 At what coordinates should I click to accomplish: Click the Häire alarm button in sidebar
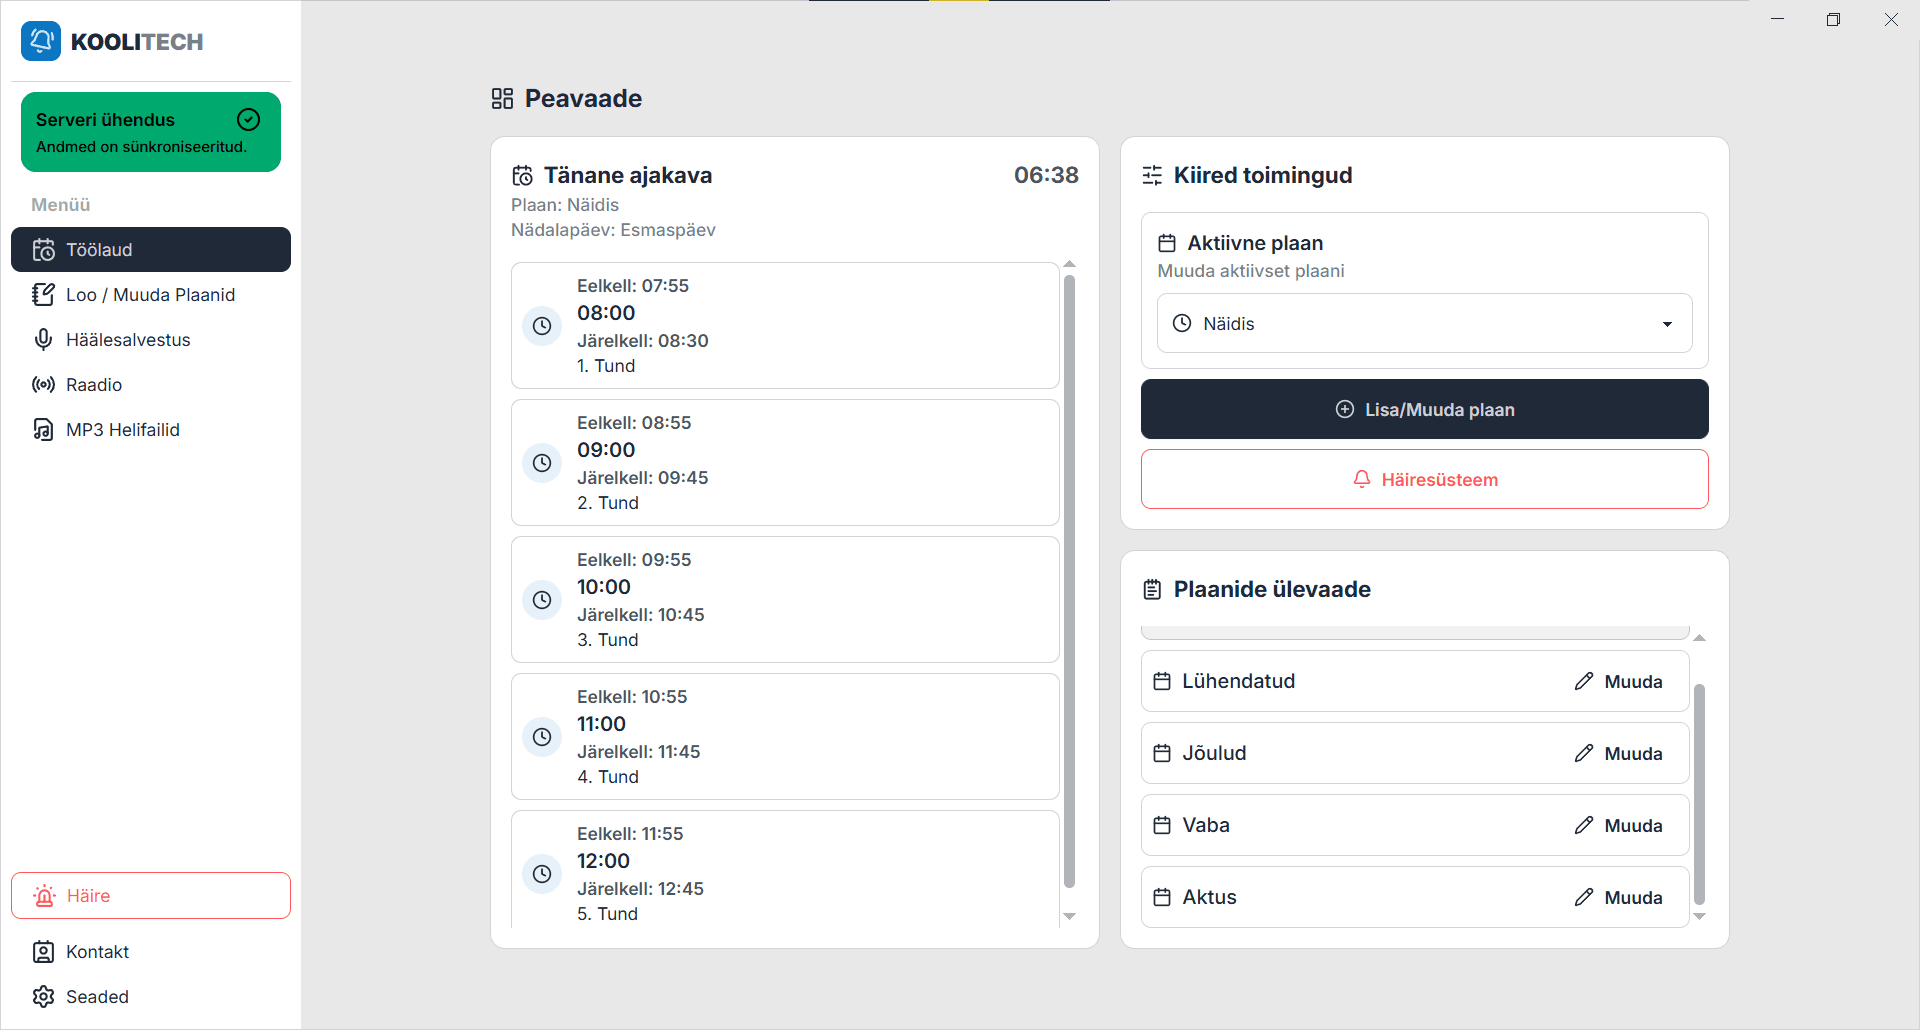tap(151, 896)
